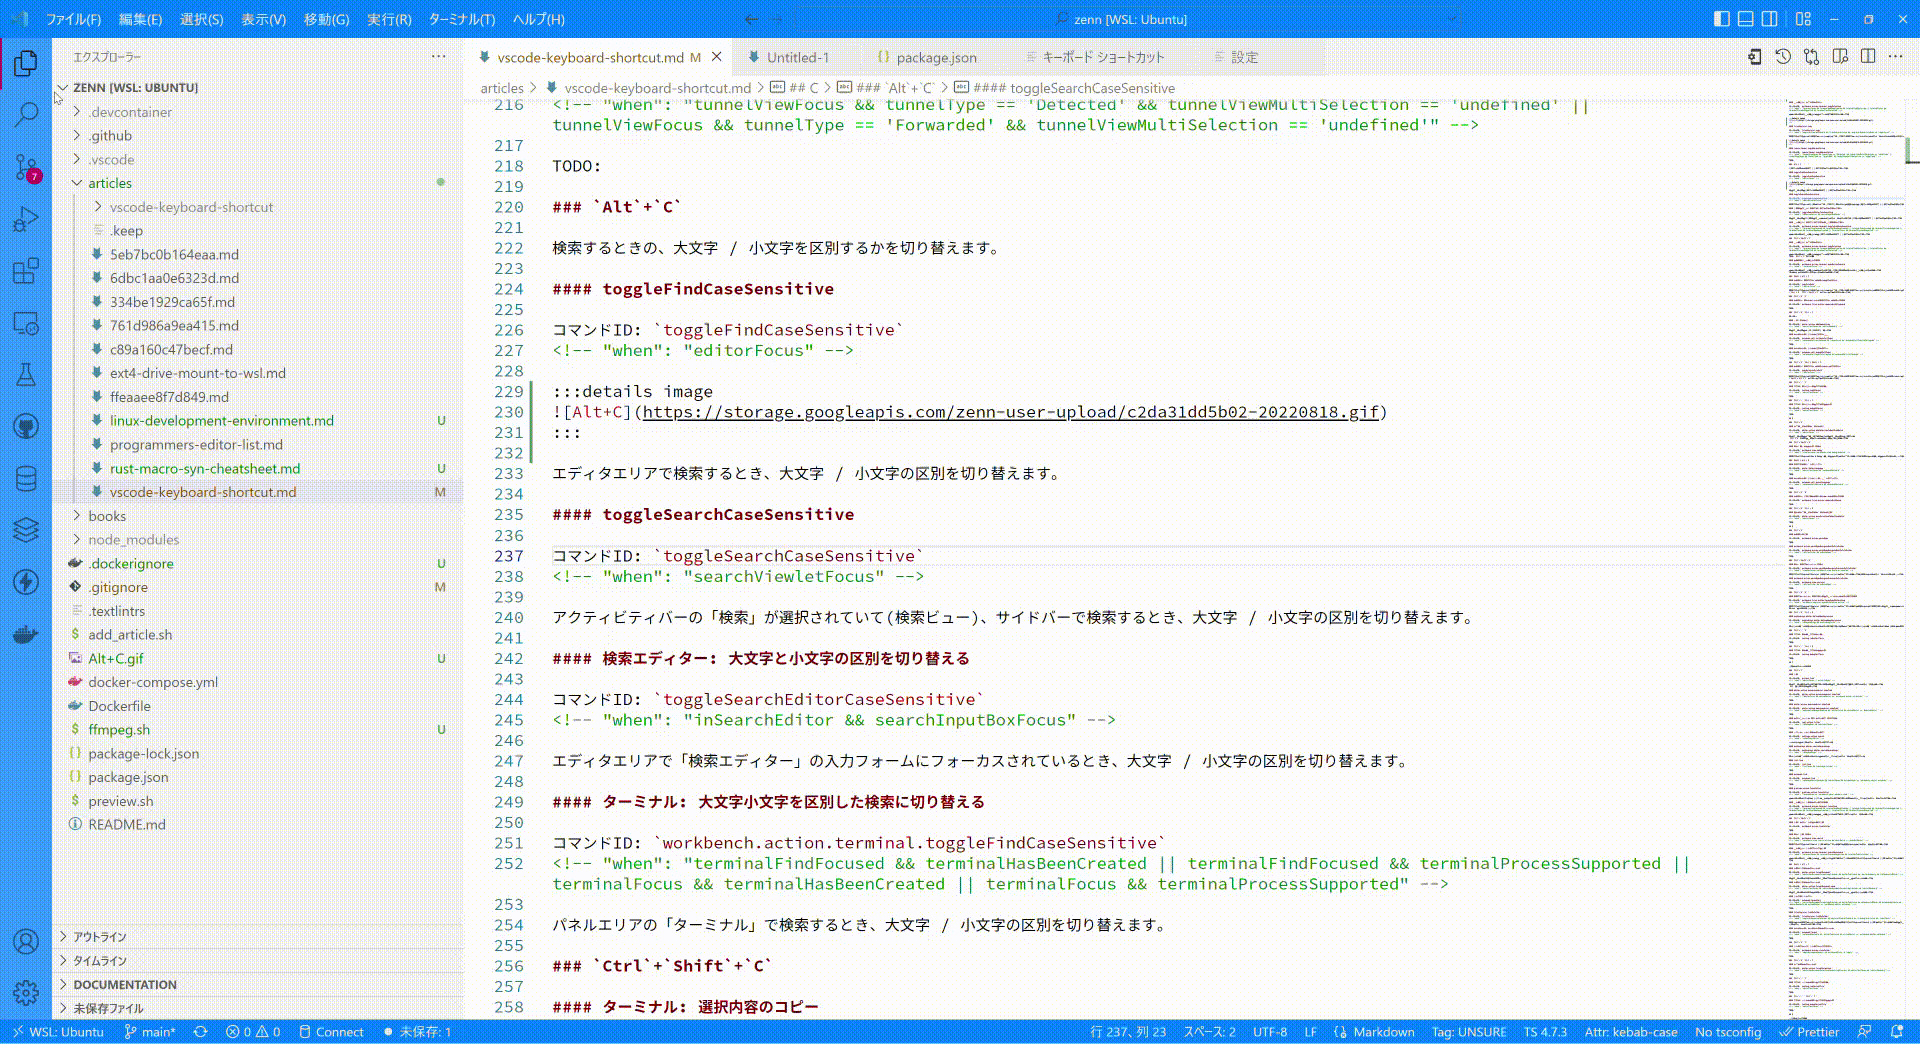1920x1044 pixels.
Task: Open the googleapis gif link on line 230
Action: point(1010,412)
